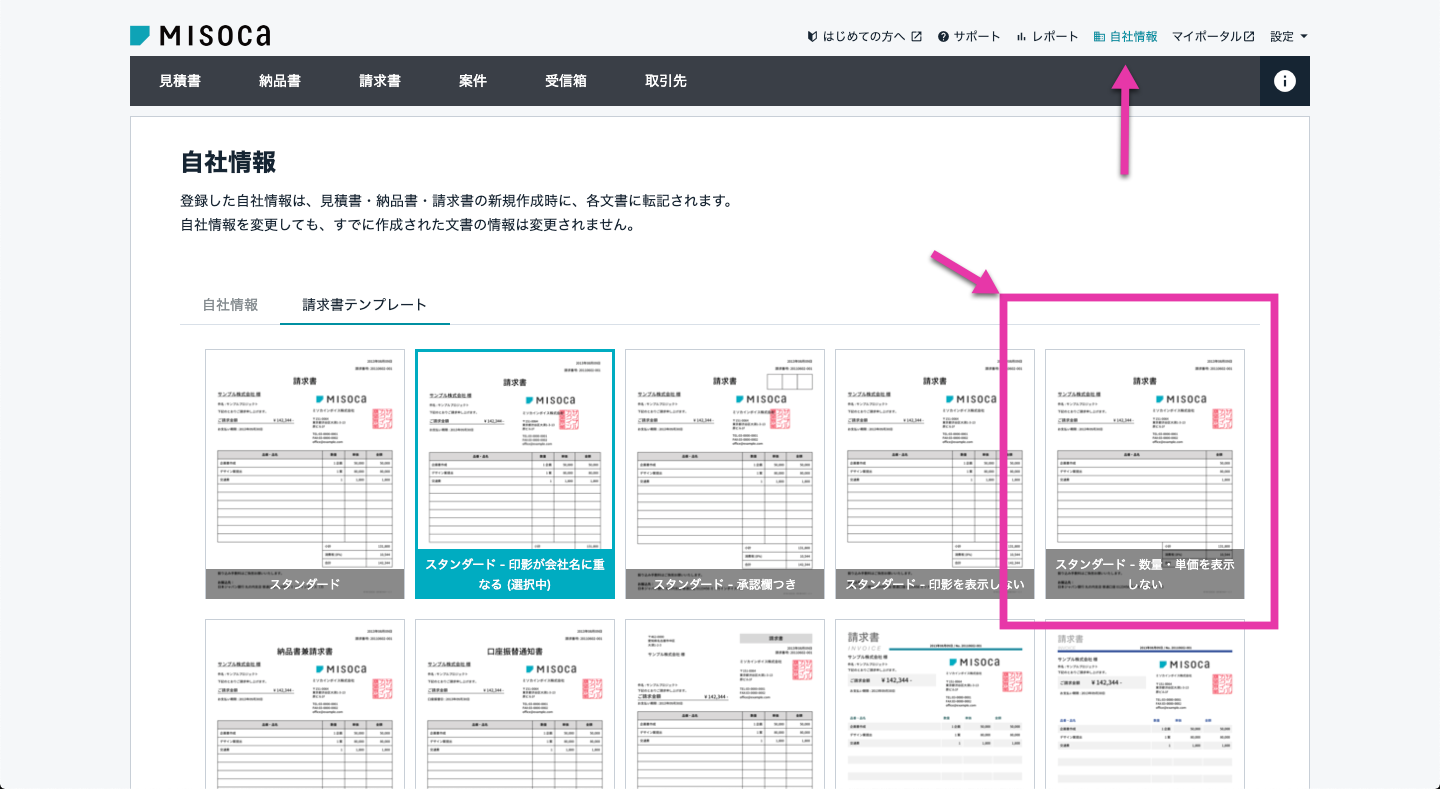Open the マイポータル external link
The image size is (1440, 789).
point(1214,36)
